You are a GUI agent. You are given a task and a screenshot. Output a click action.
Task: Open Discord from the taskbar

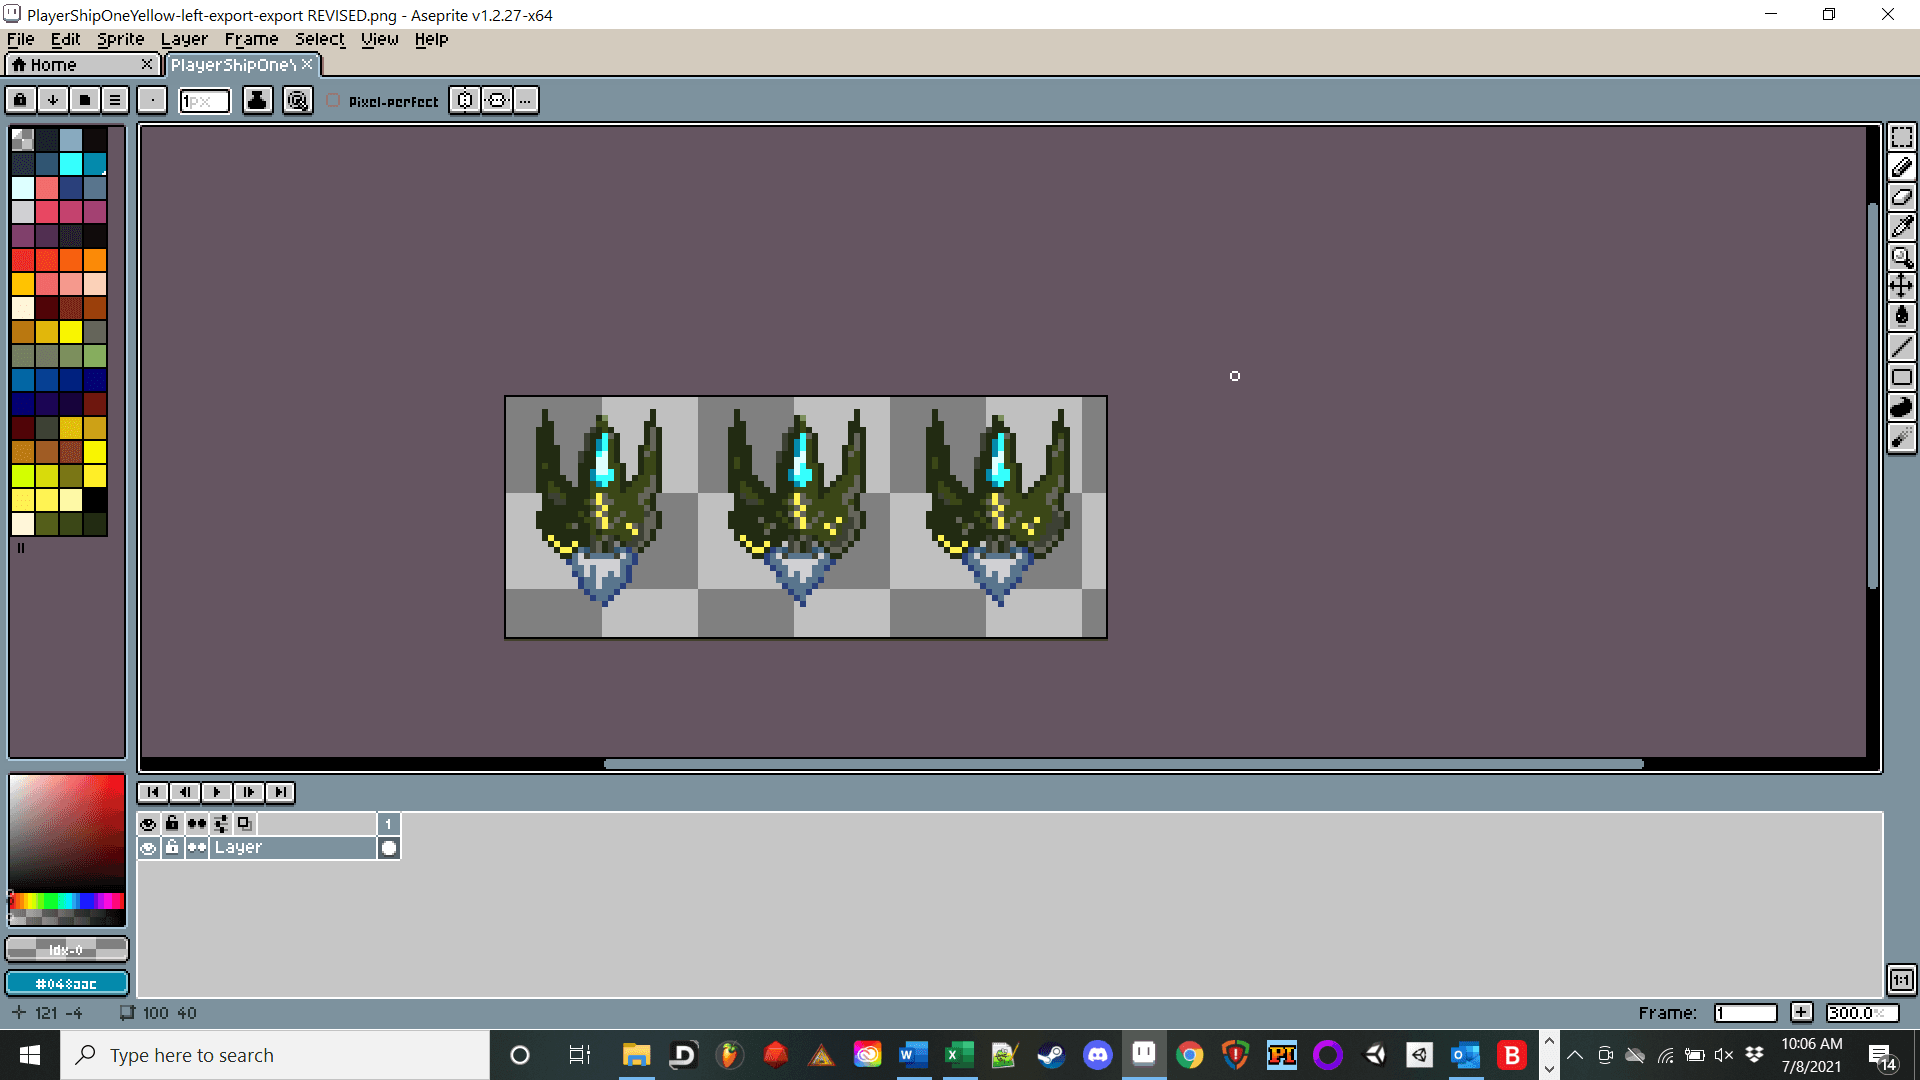[x=1097, y=1055]
